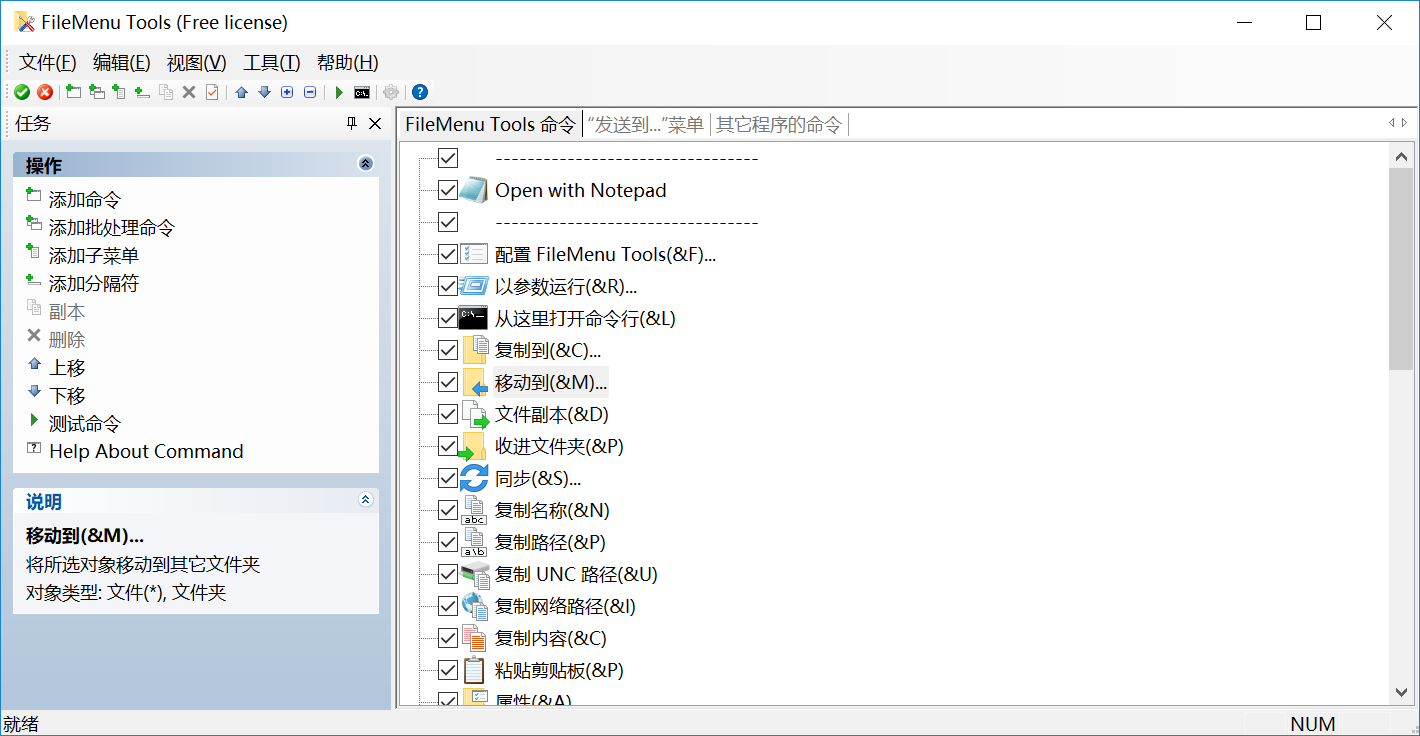
Task: Click the add separator toolbar icon
Action: [142, 92]
